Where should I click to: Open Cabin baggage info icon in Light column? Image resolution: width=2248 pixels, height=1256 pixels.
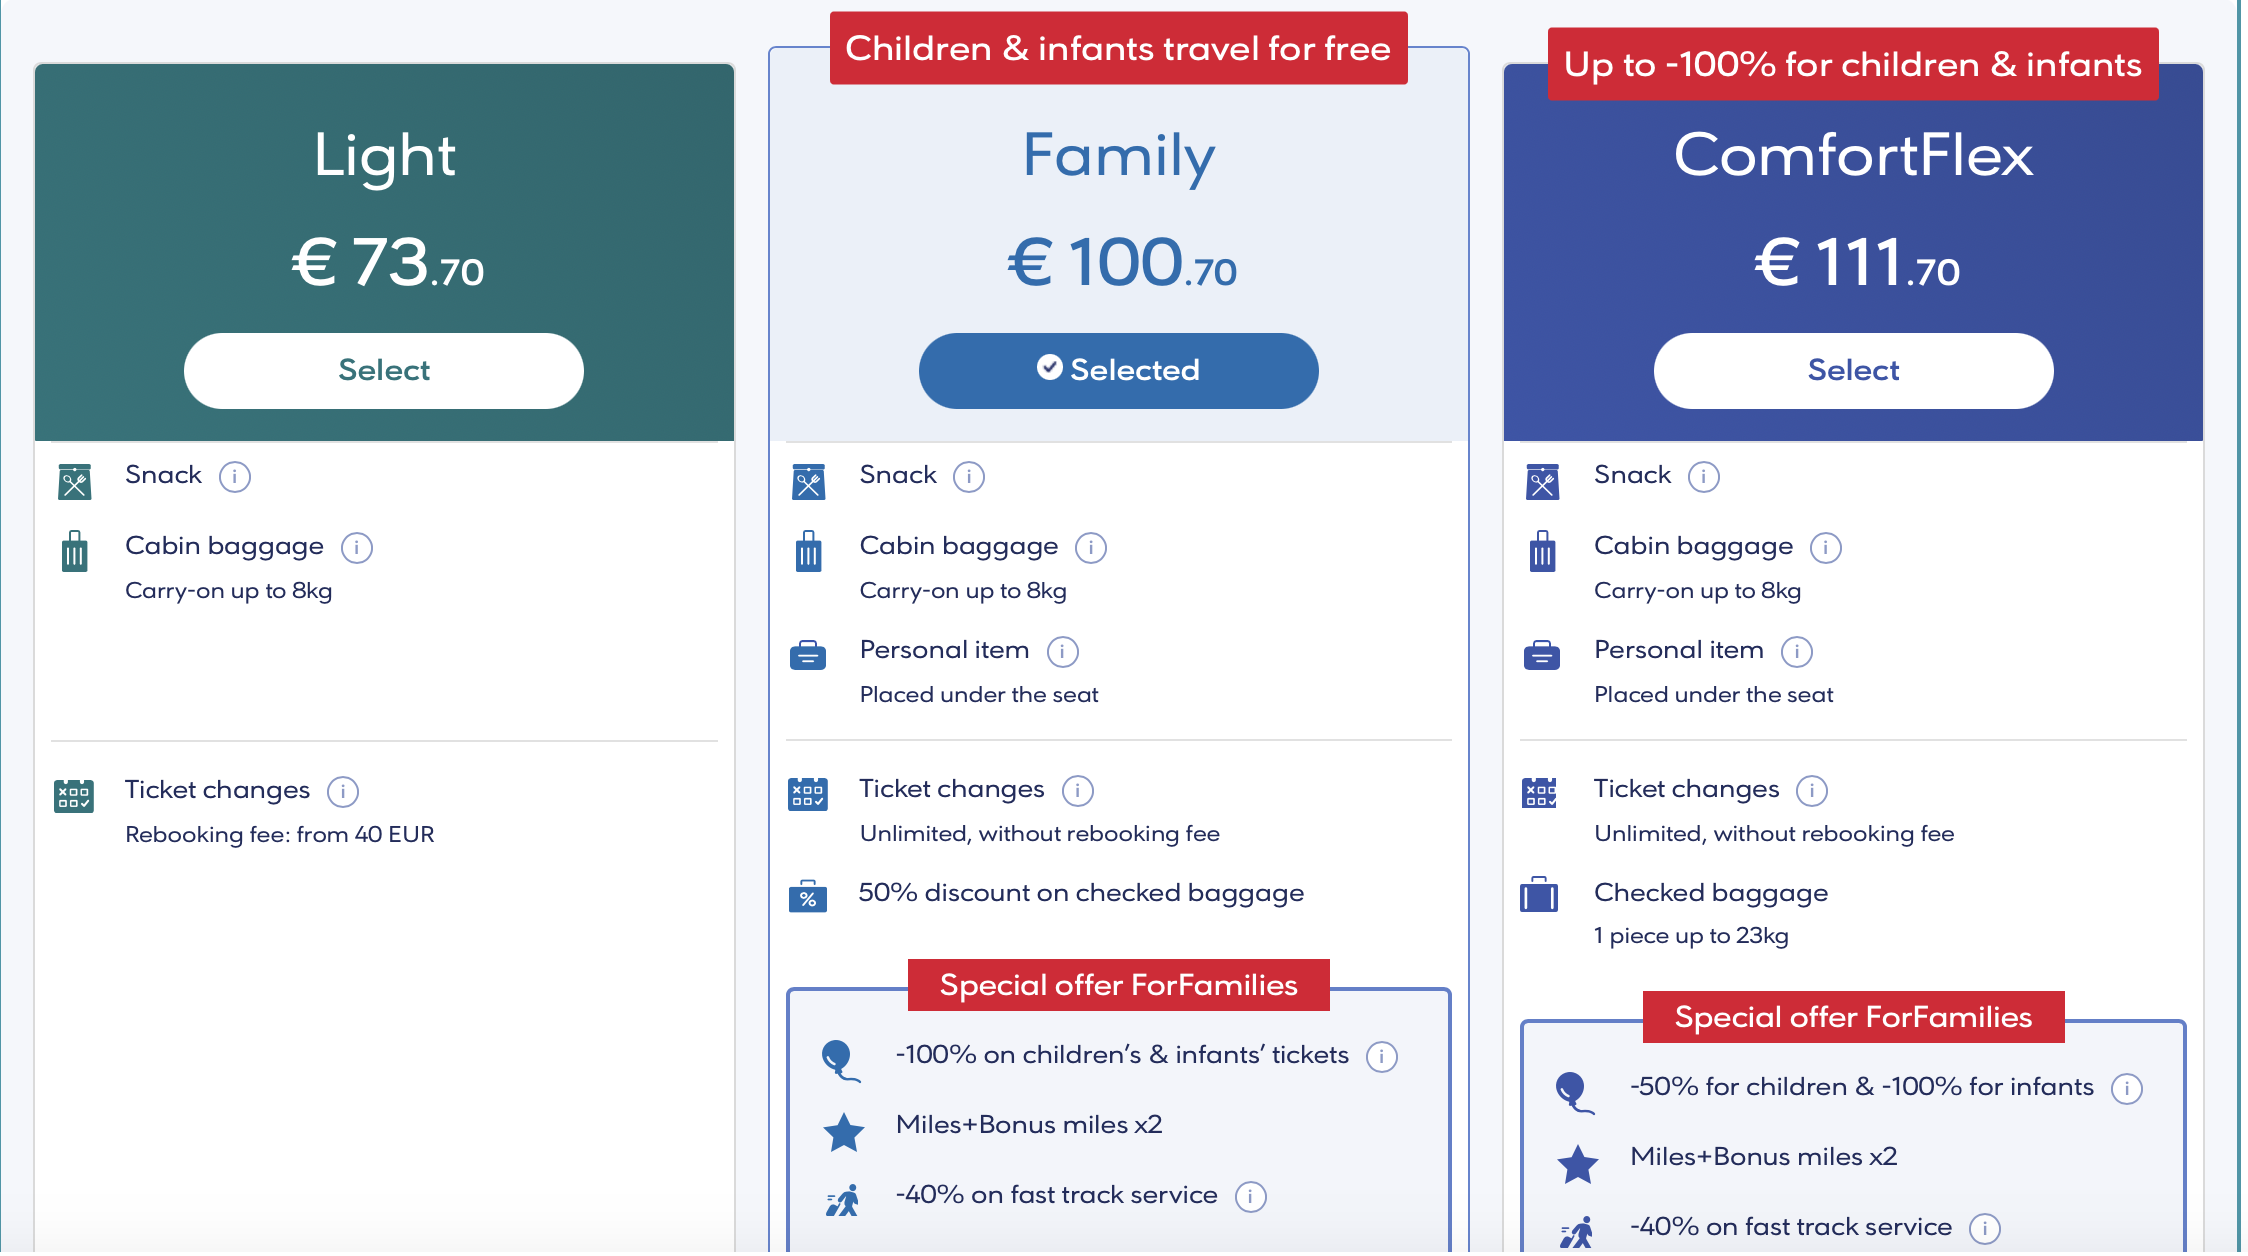click(x=357, y=549)
